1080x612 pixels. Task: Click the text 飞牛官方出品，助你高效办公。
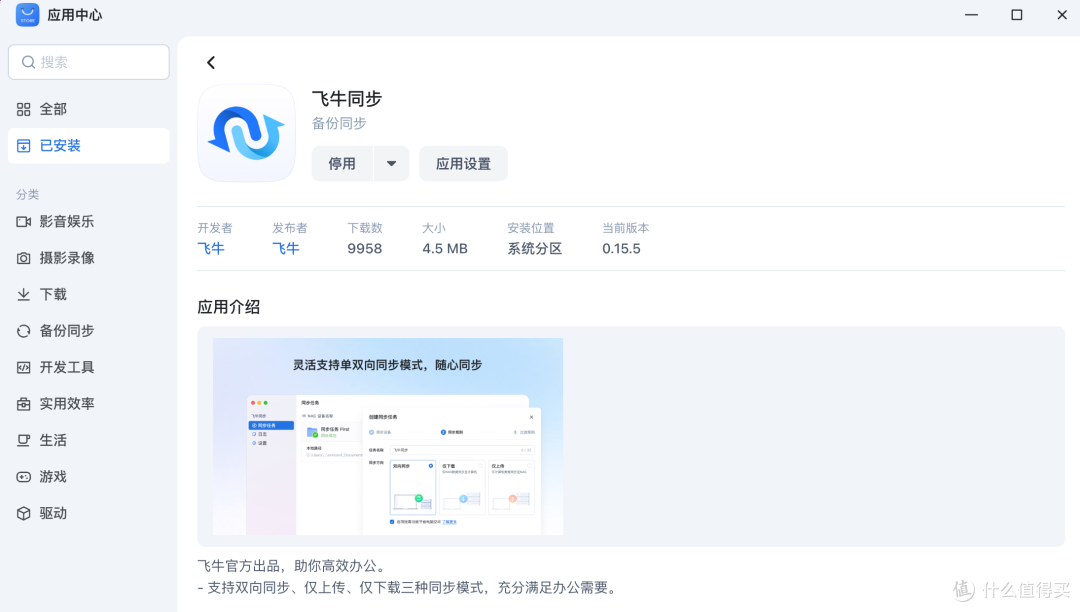point(294,566)
